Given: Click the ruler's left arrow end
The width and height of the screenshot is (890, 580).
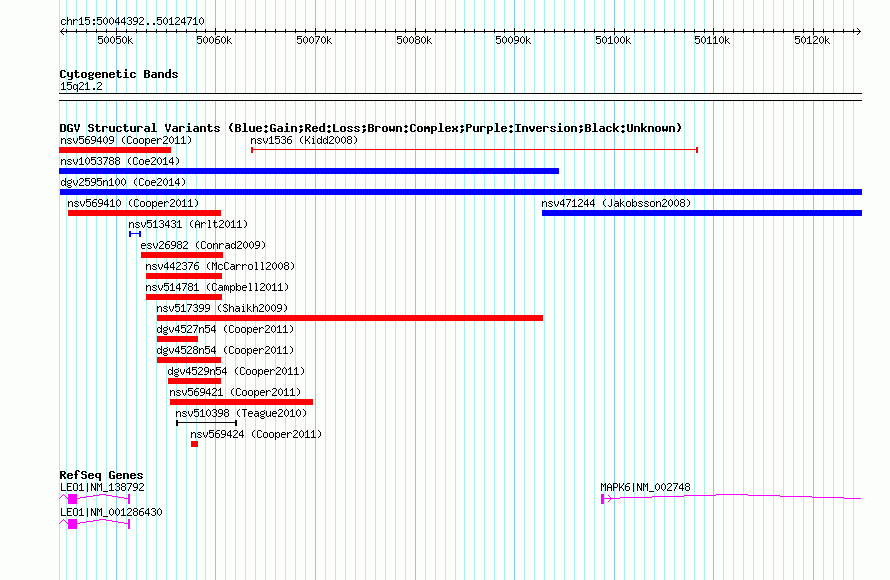Looking at the screenshot, I should (62, 31).
